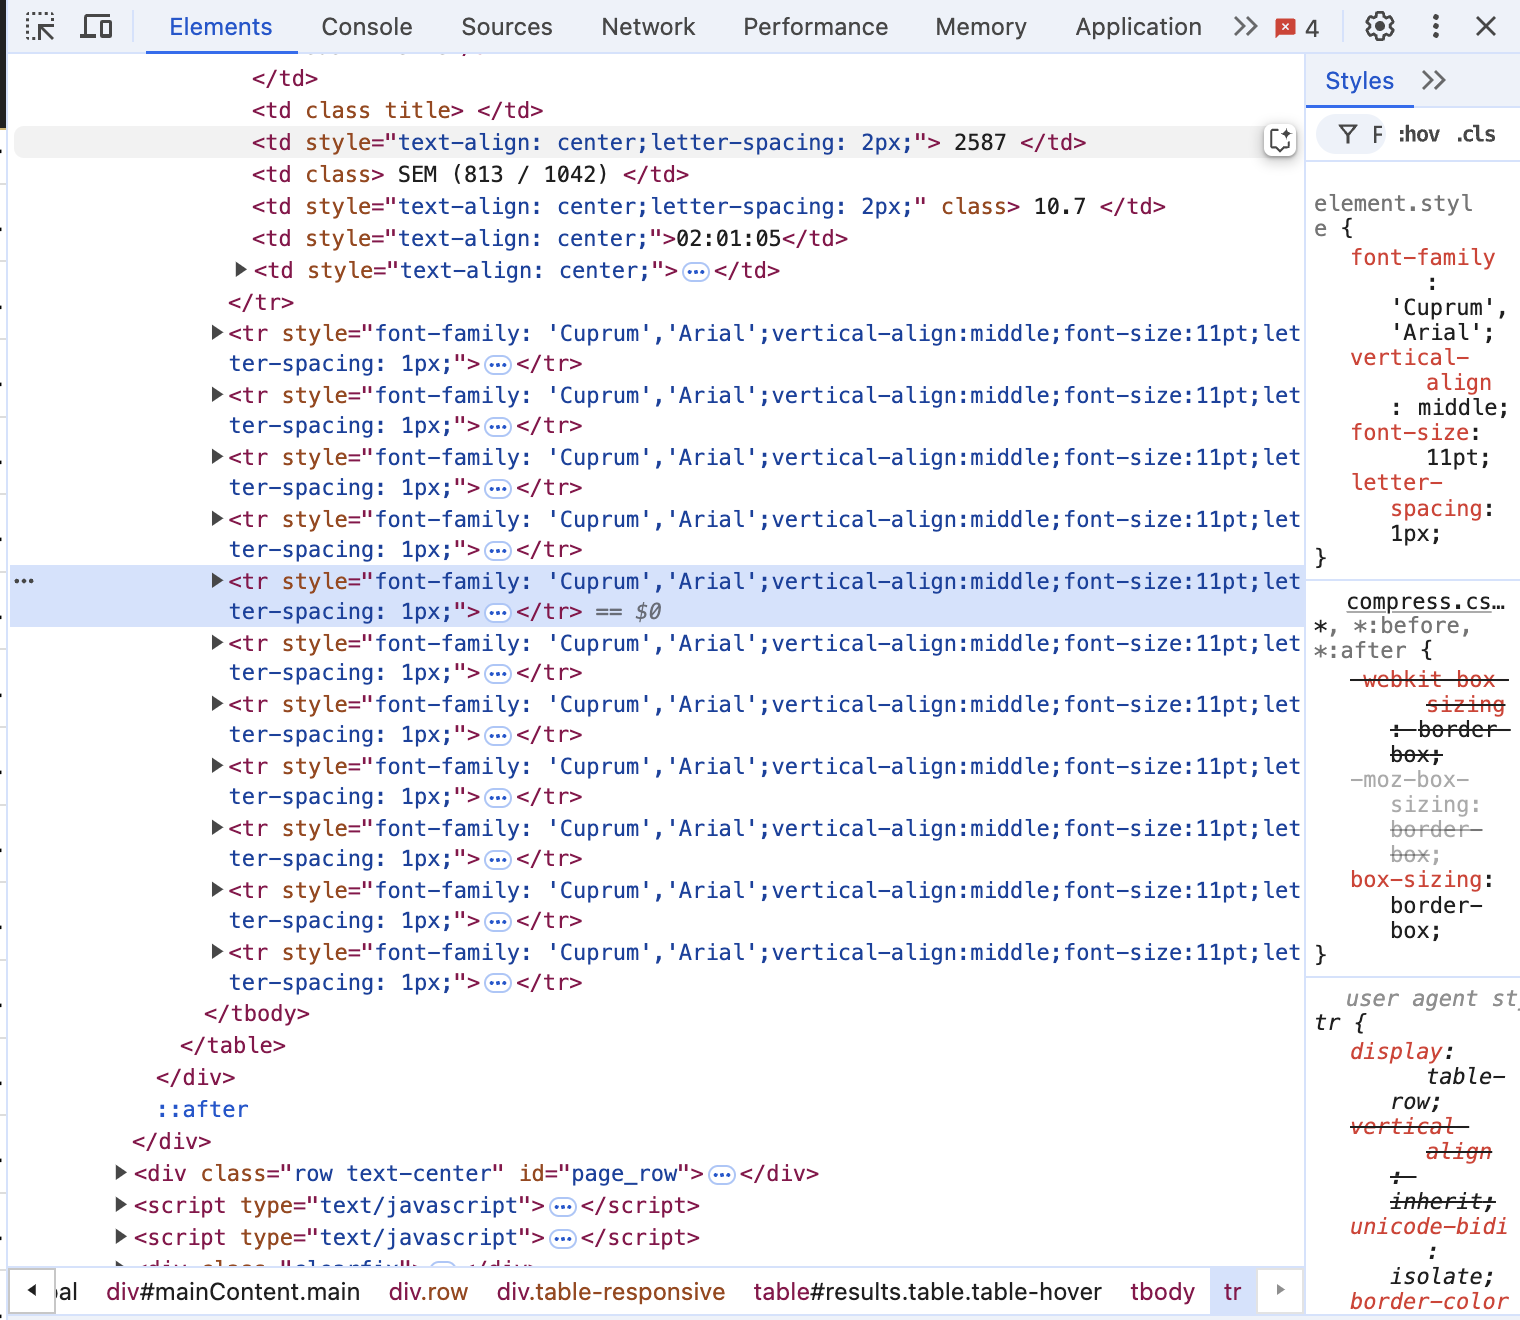This screenshot has height=1320, width=1520.
Task: Expand the first collapsed tr after closing </tr>
Action: 217,333
